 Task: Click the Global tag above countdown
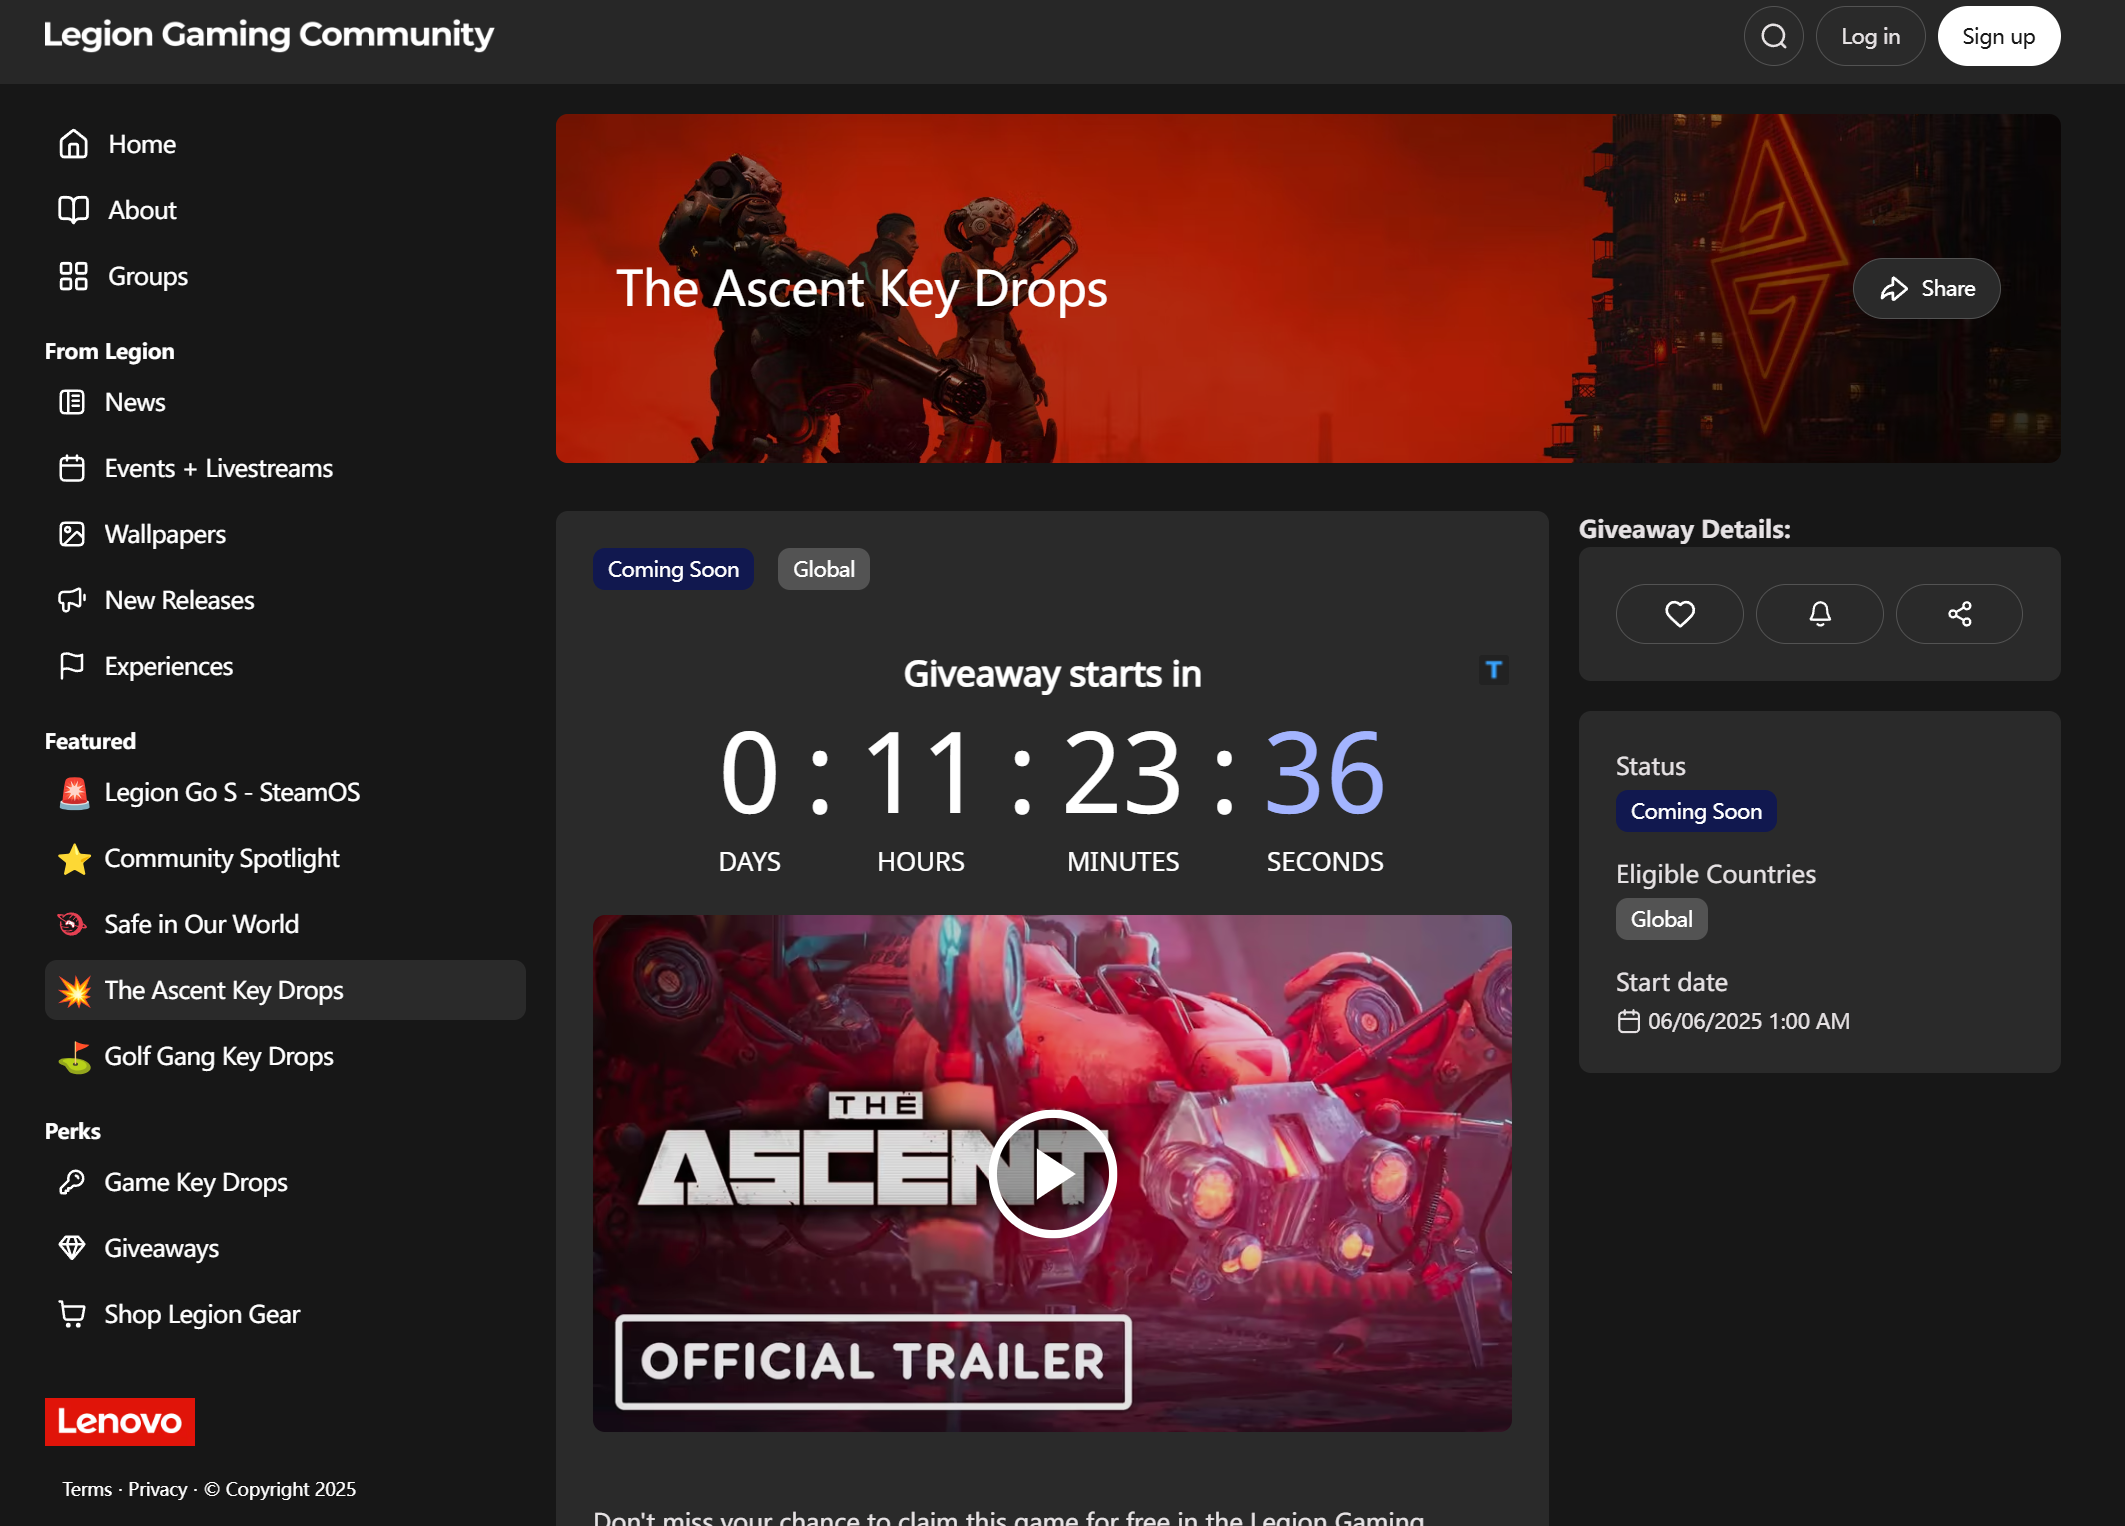click(823, 569)
